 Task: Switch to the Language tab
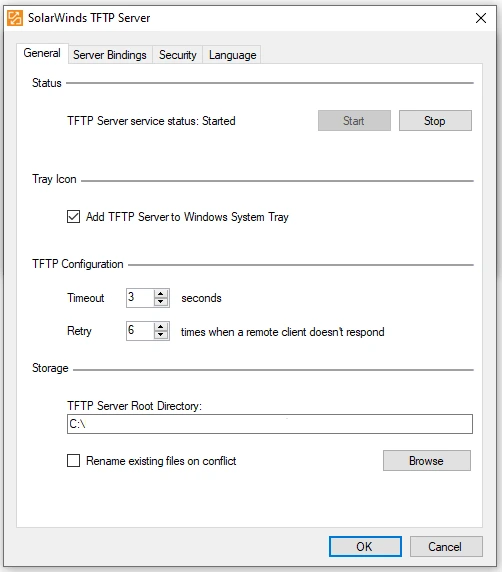click(x=232, y=55)
